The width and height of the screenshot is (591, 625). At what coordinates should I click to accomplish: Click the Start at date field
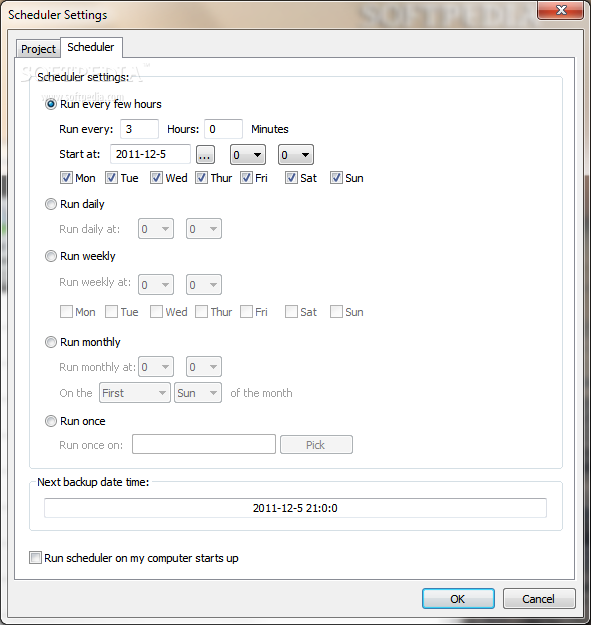point(150,154)
